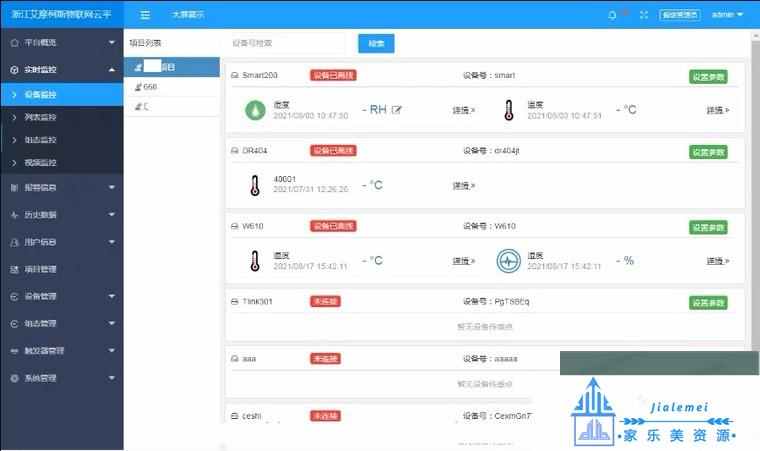760x451 pixels.
Task: Expand the 系统管理 menu arrow
Action: 112,378
